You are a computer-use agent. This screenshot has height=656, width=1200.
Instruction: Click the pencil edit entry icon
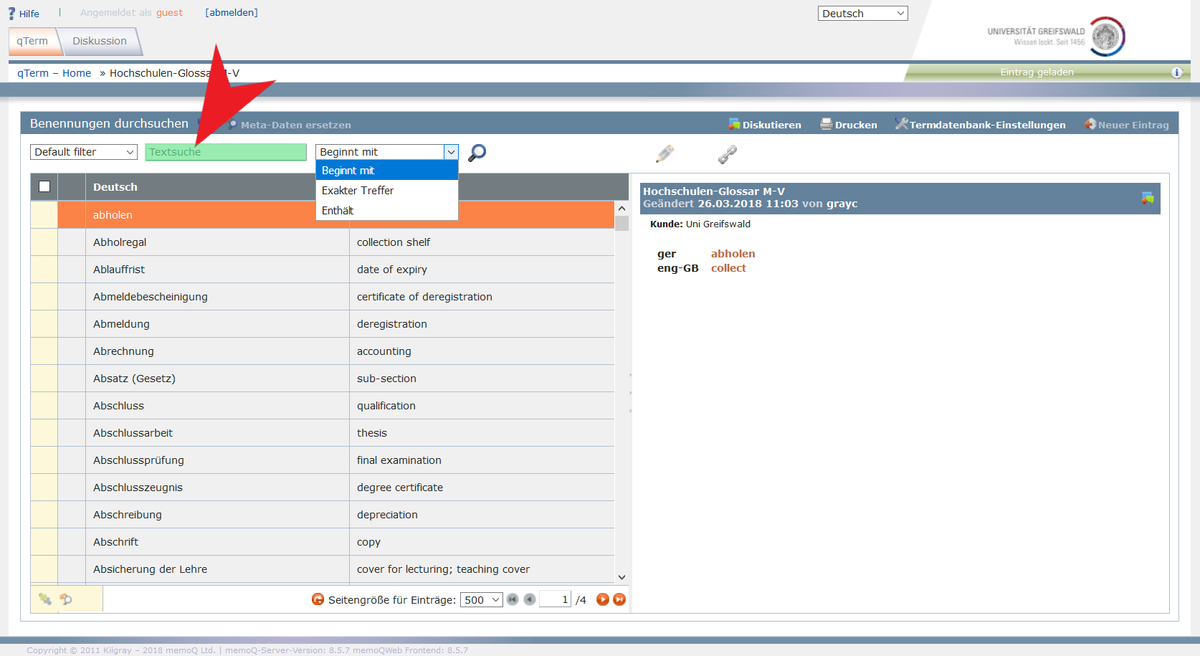coord(665,154)
